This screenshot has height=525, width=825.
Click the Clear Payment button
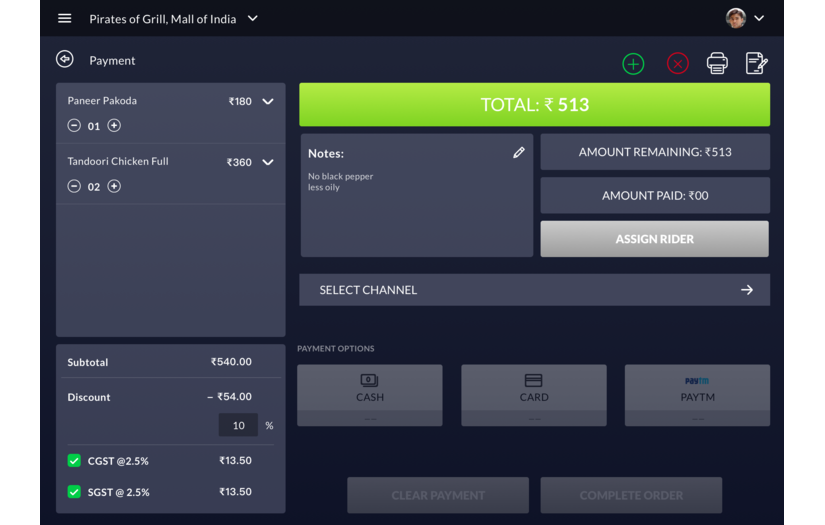(438, 495)
